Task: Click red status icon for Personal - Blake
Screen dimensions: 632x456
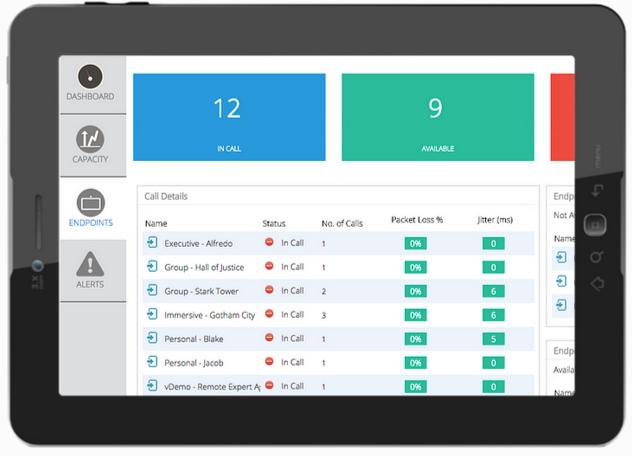Action: pos(269,337)
